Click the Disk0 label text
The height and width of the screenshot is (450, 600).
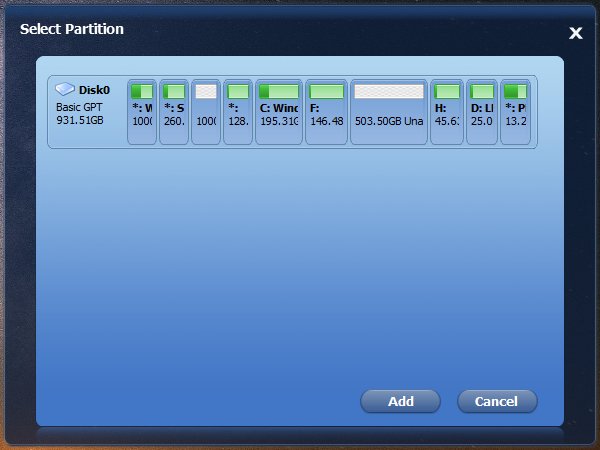click(x=94, y=90)
